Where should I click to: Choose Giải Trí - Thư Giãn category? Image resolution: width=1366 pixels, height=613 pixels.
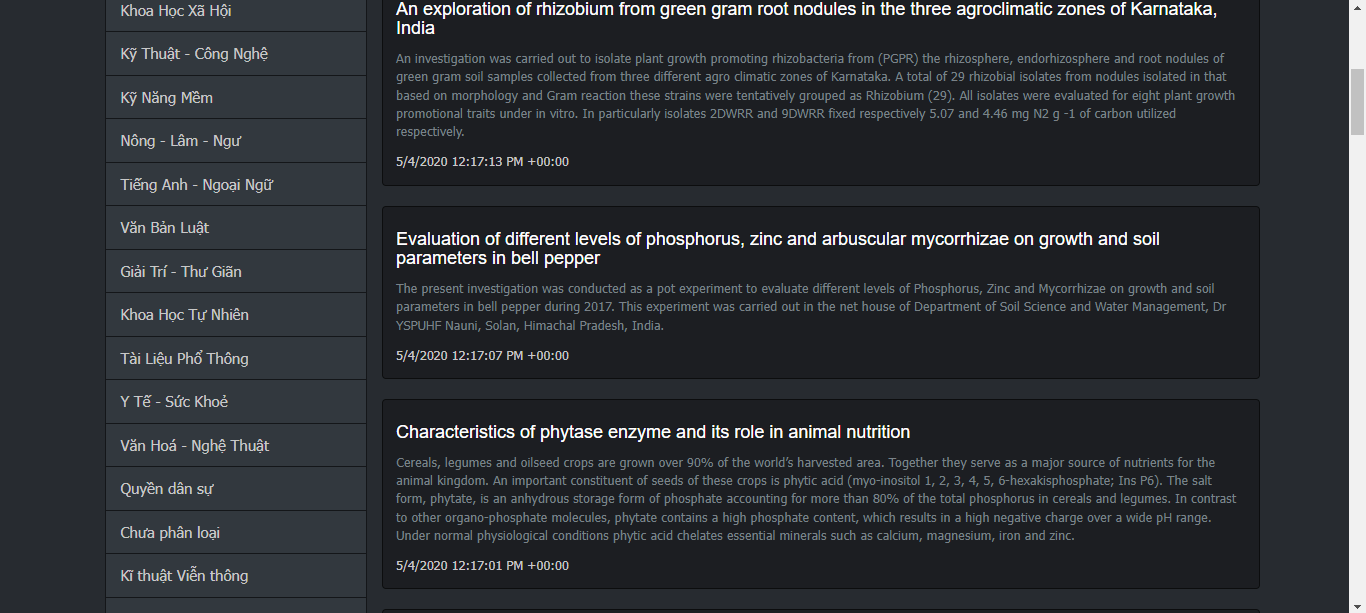click(x=236, y=271)
